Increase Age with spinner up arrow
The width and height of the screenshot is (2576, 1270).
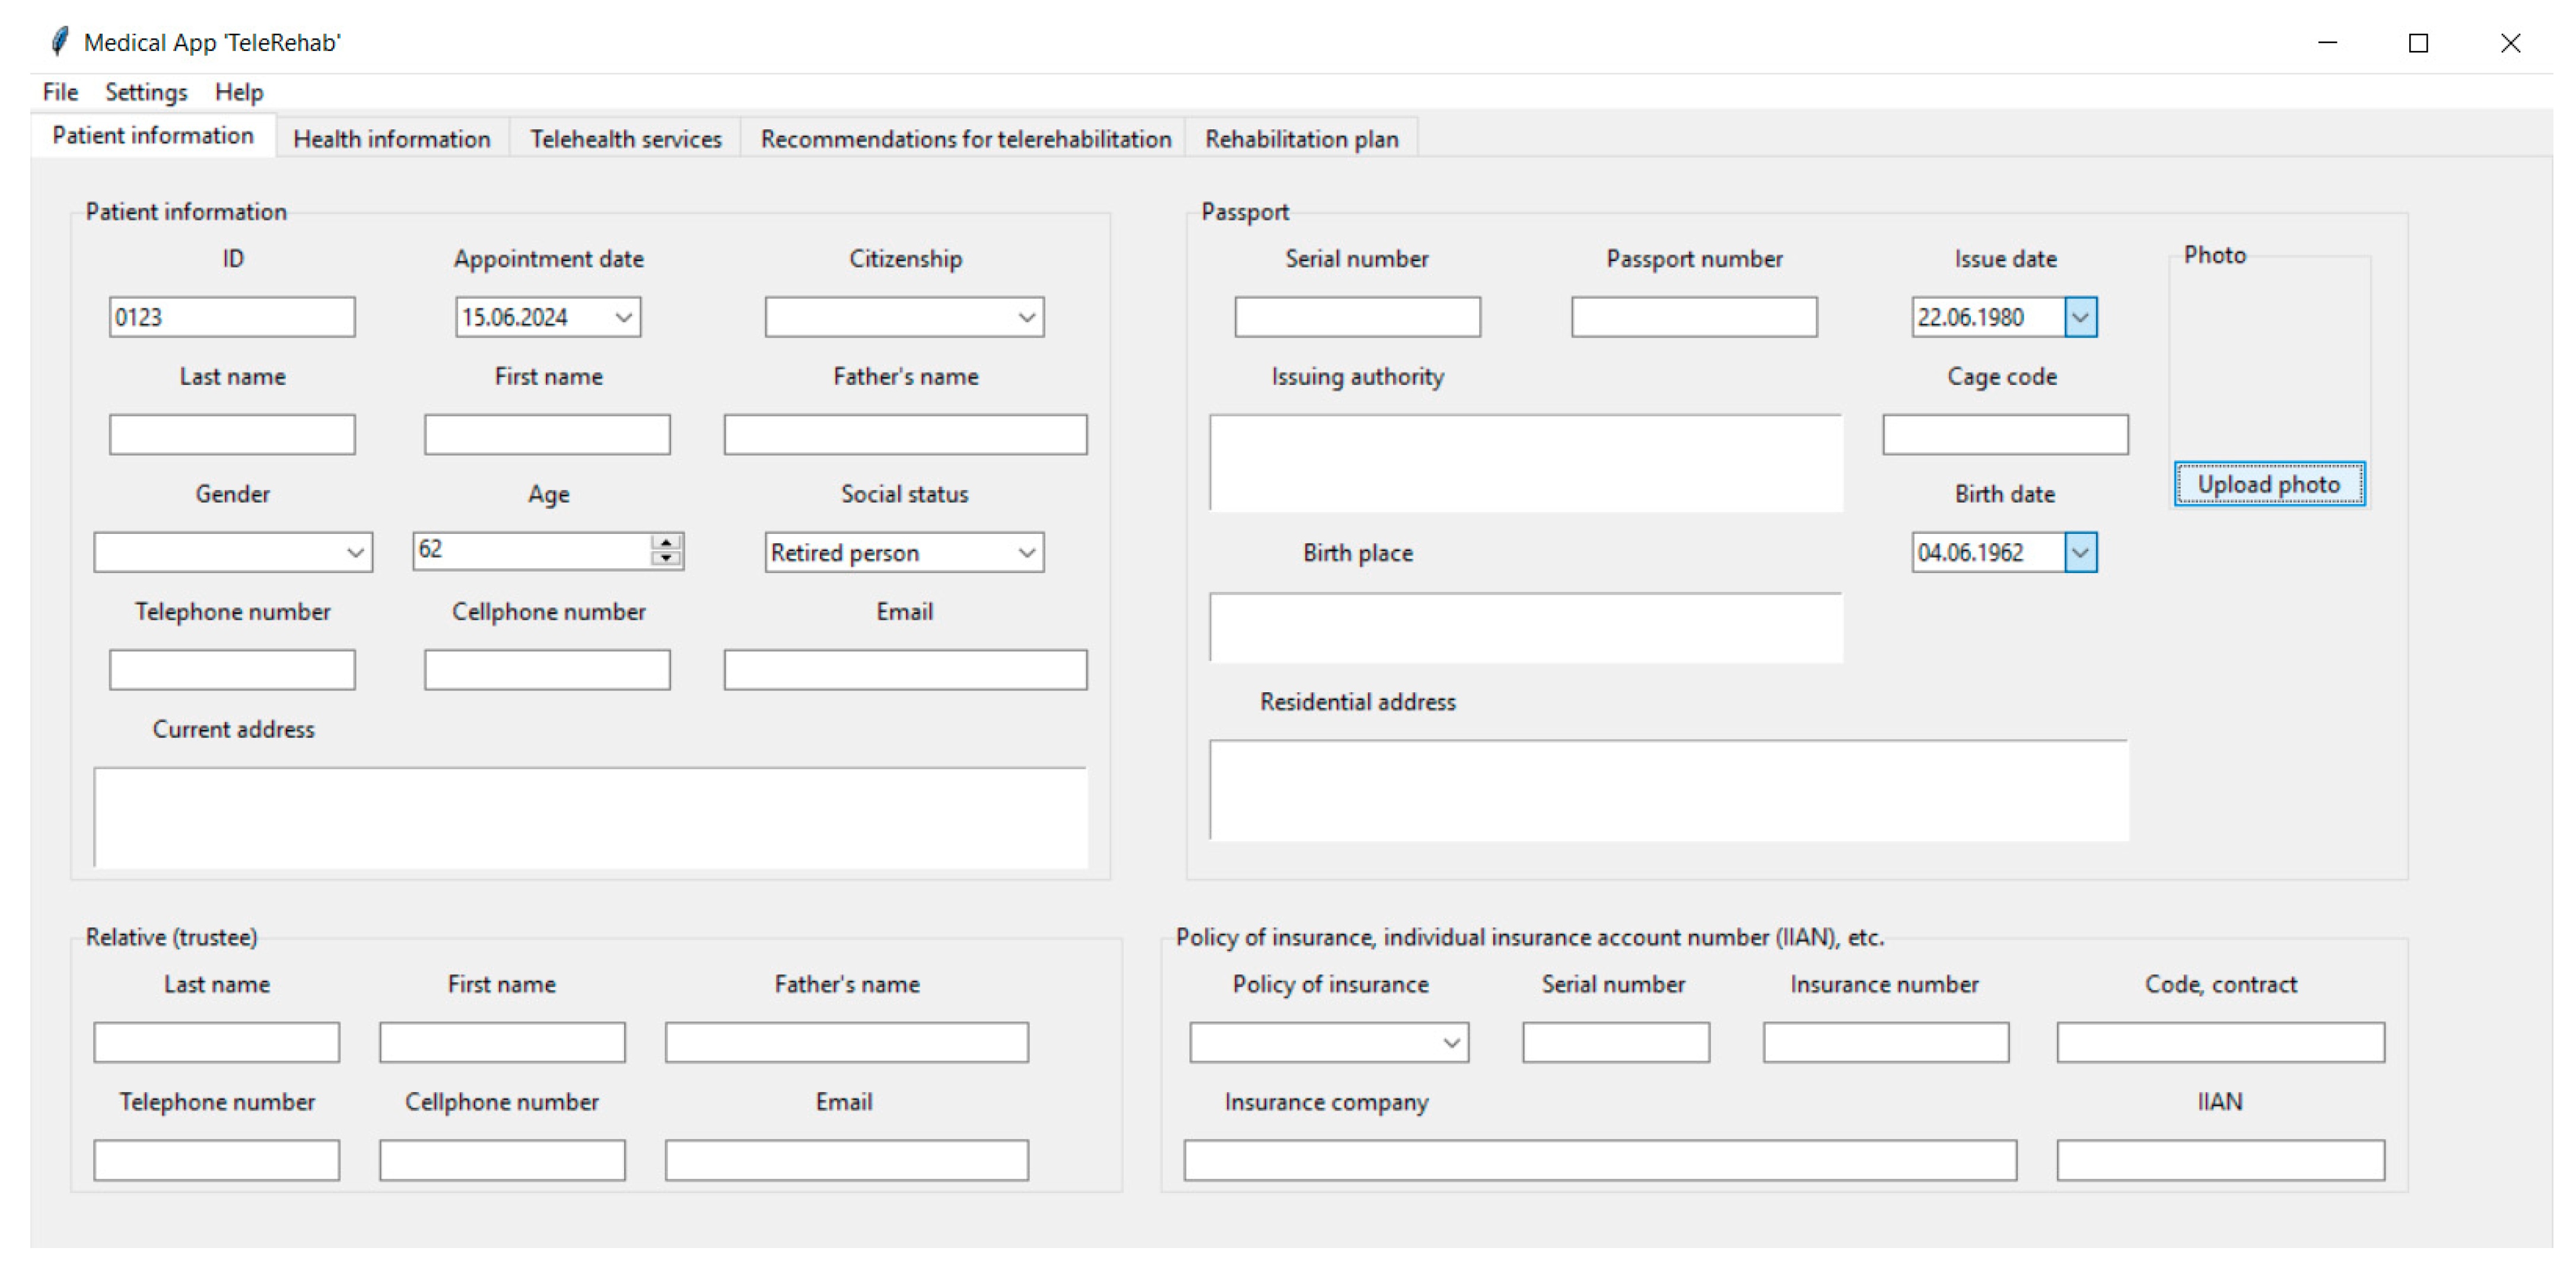(x=666, y=542)
